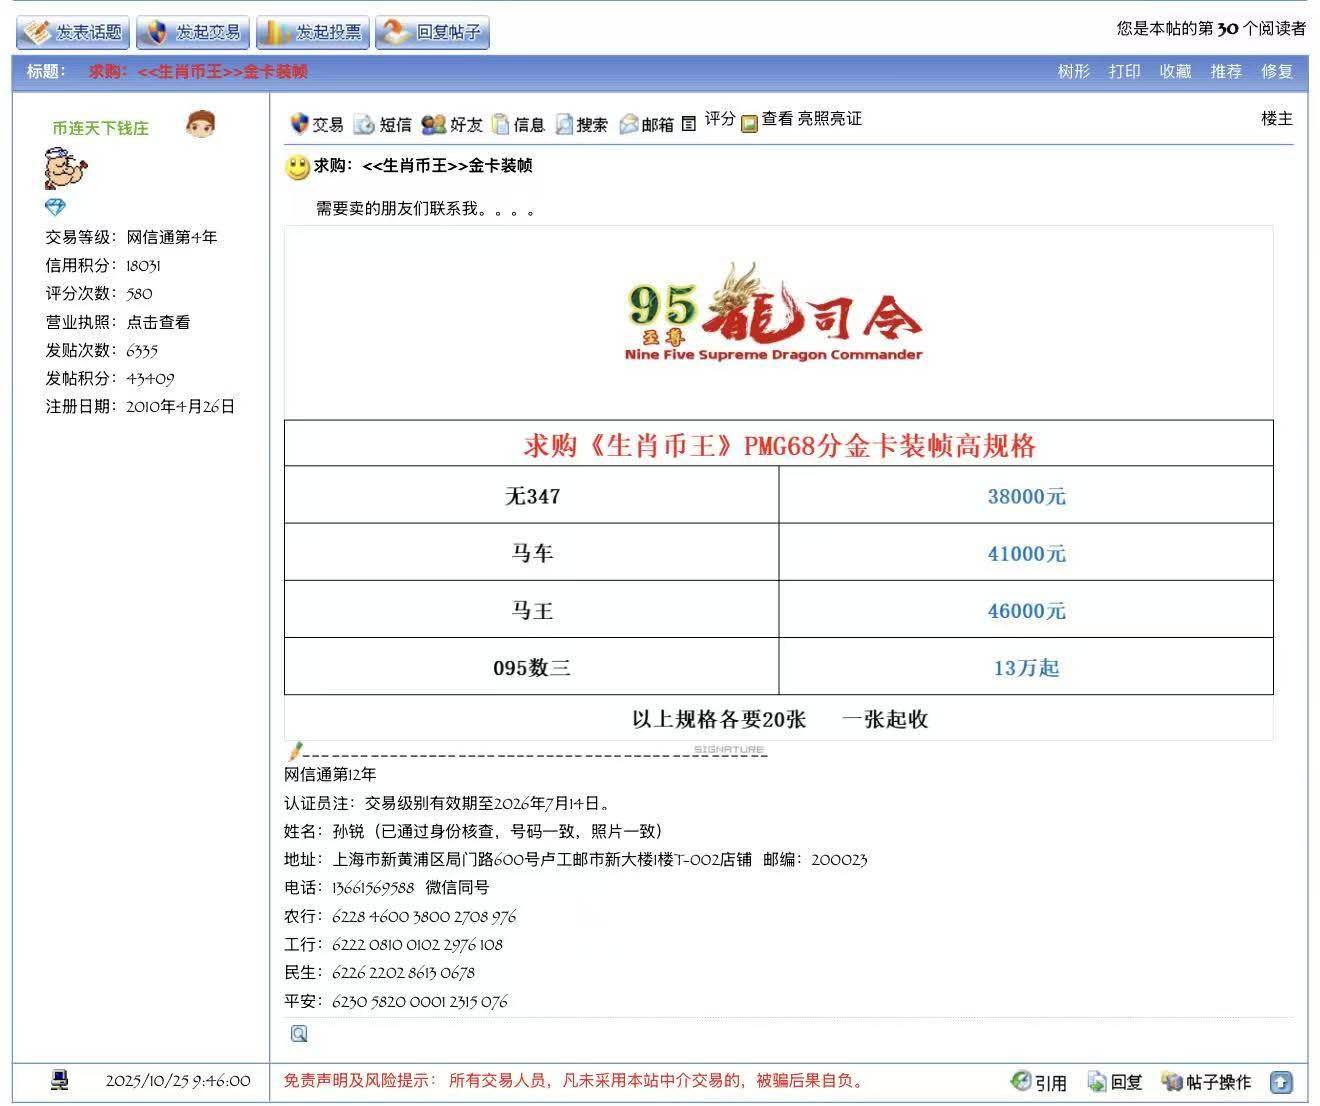Print the thread via 打印

pos(1124,72)
